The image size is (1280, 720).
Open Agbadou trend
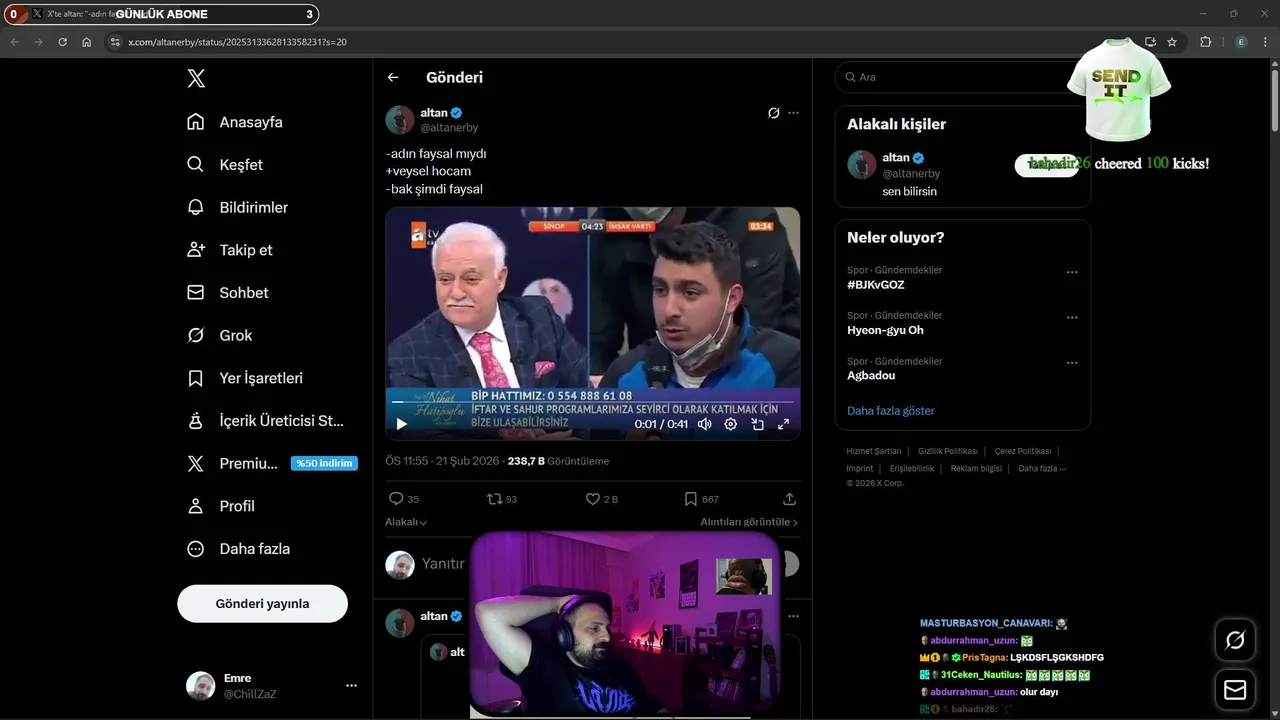tap(871, 376)
